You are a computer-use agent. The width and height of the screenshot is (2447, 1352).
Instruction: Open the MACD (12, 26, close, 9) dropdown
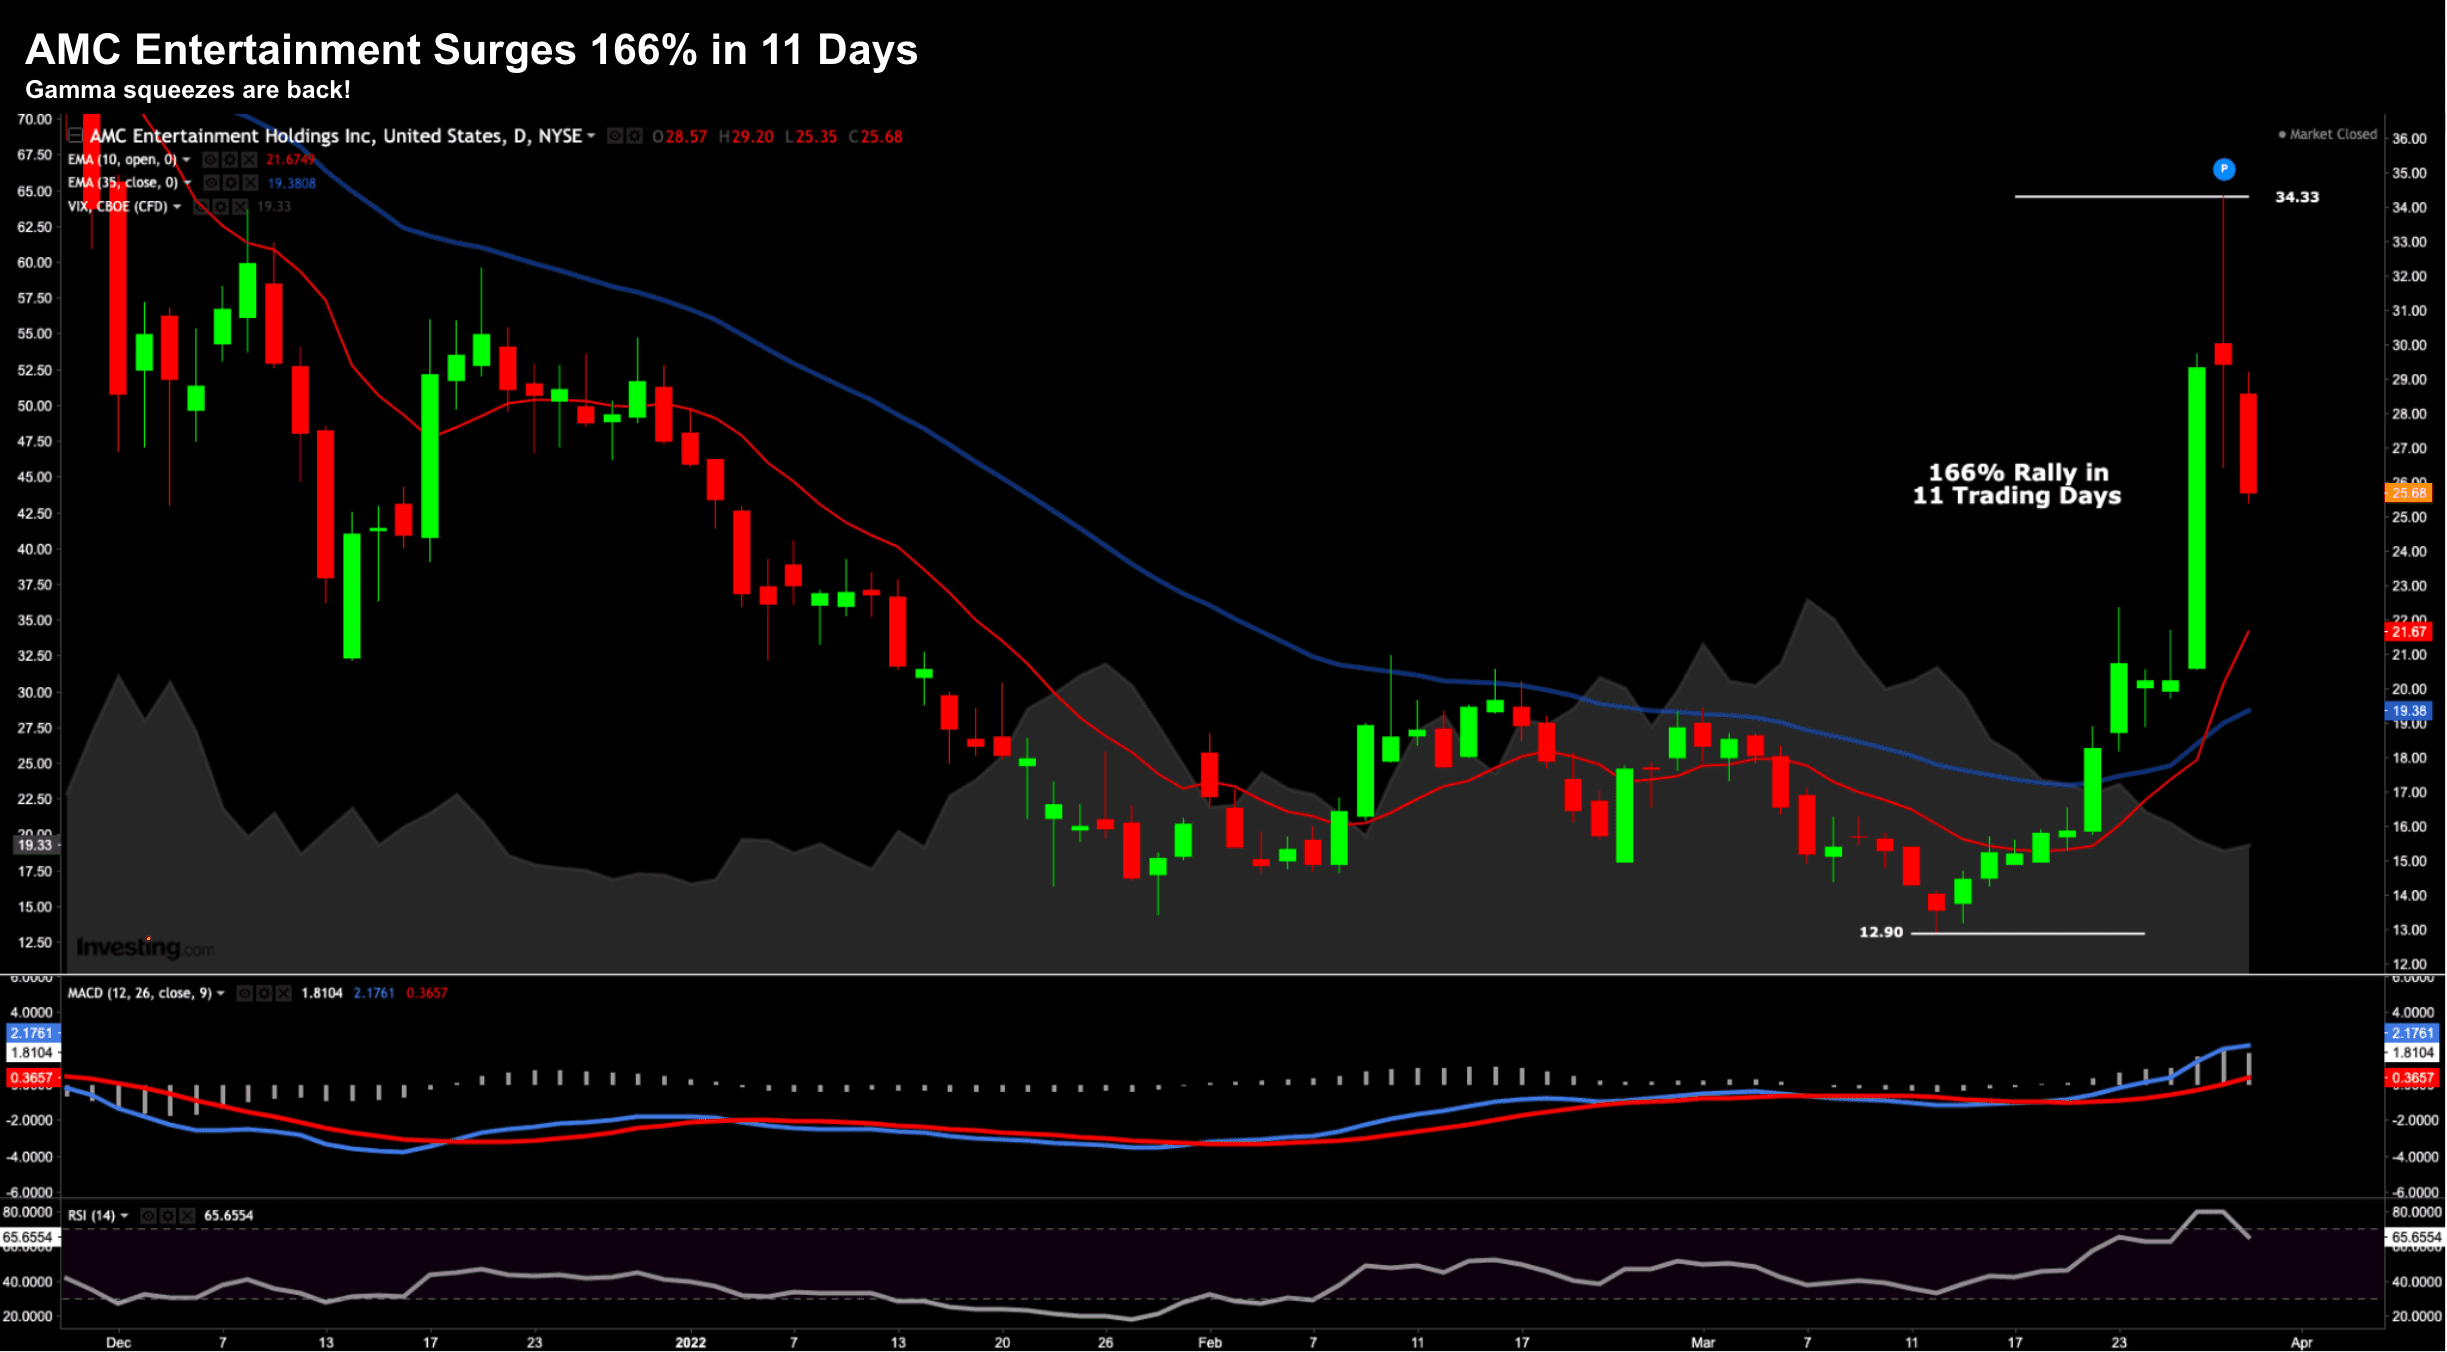pyautogui.click(x=221, y=993)
